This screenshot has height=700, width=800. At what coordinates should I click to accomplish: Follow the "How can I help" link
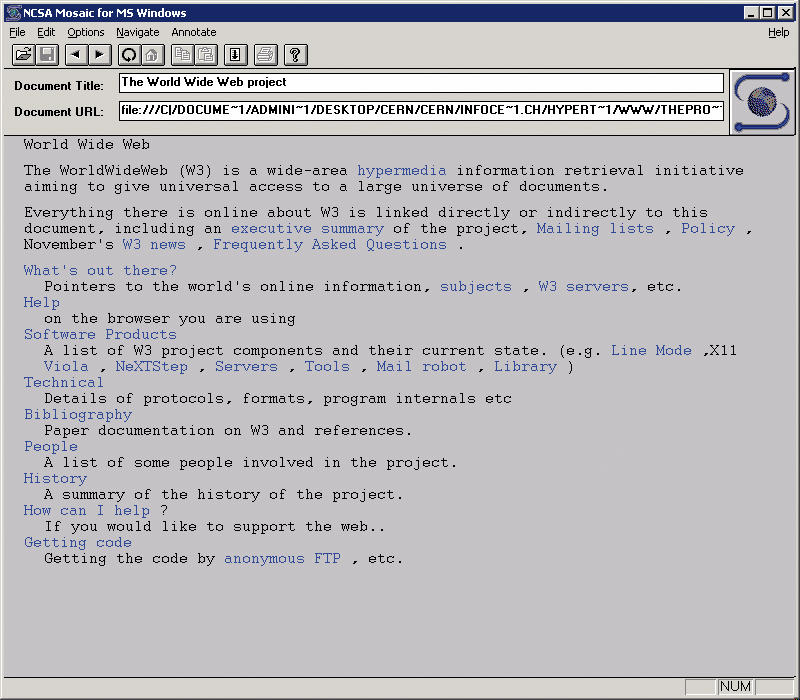click(87, 511)
